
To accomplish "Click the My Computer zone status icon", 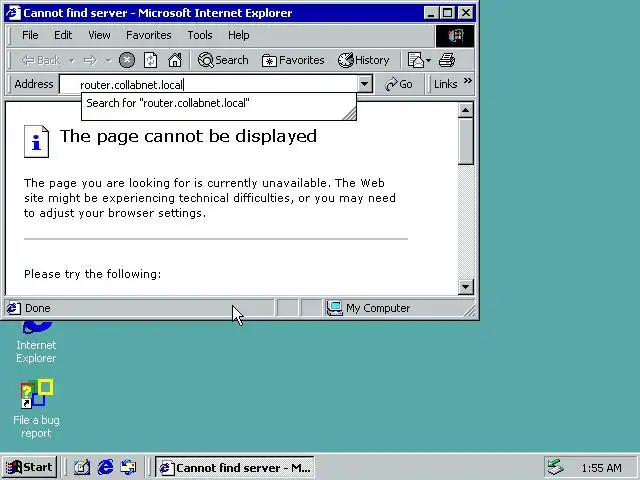I will 334,308.
